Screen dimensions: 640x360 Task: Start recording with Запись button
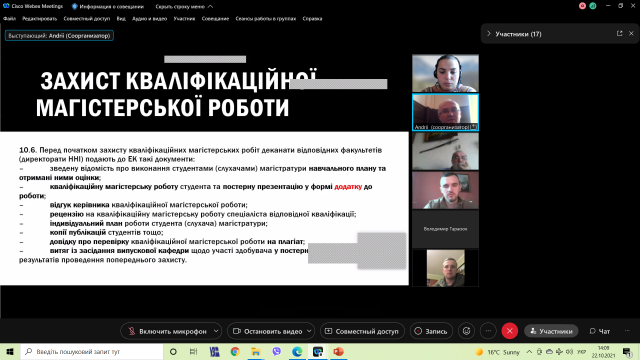tap(431, 331)
